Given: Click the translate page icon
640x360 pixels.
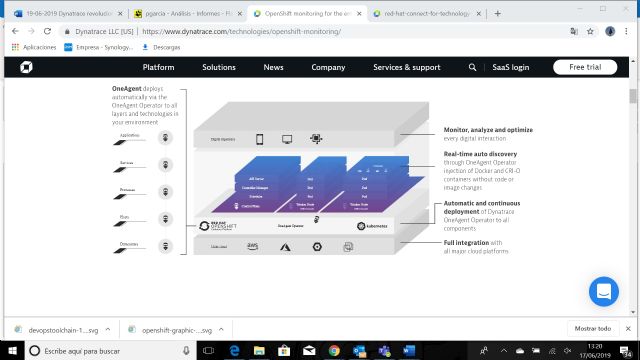Looking at the screenshot, I should pos(574,31).
